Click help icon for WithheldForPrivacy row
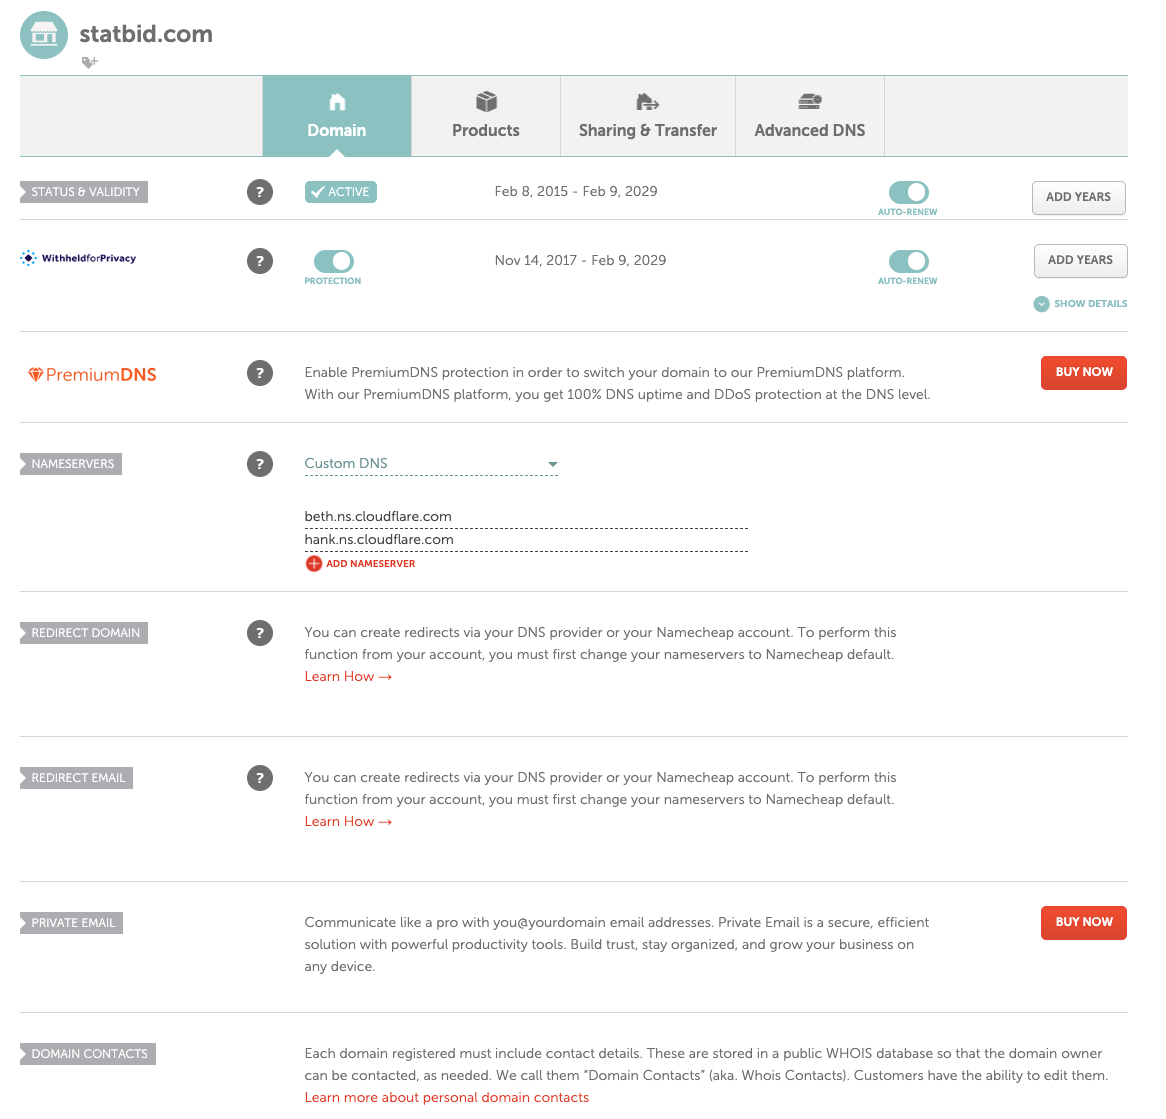This screenshot has height=1119, width=1166. (x=260, y=261)
